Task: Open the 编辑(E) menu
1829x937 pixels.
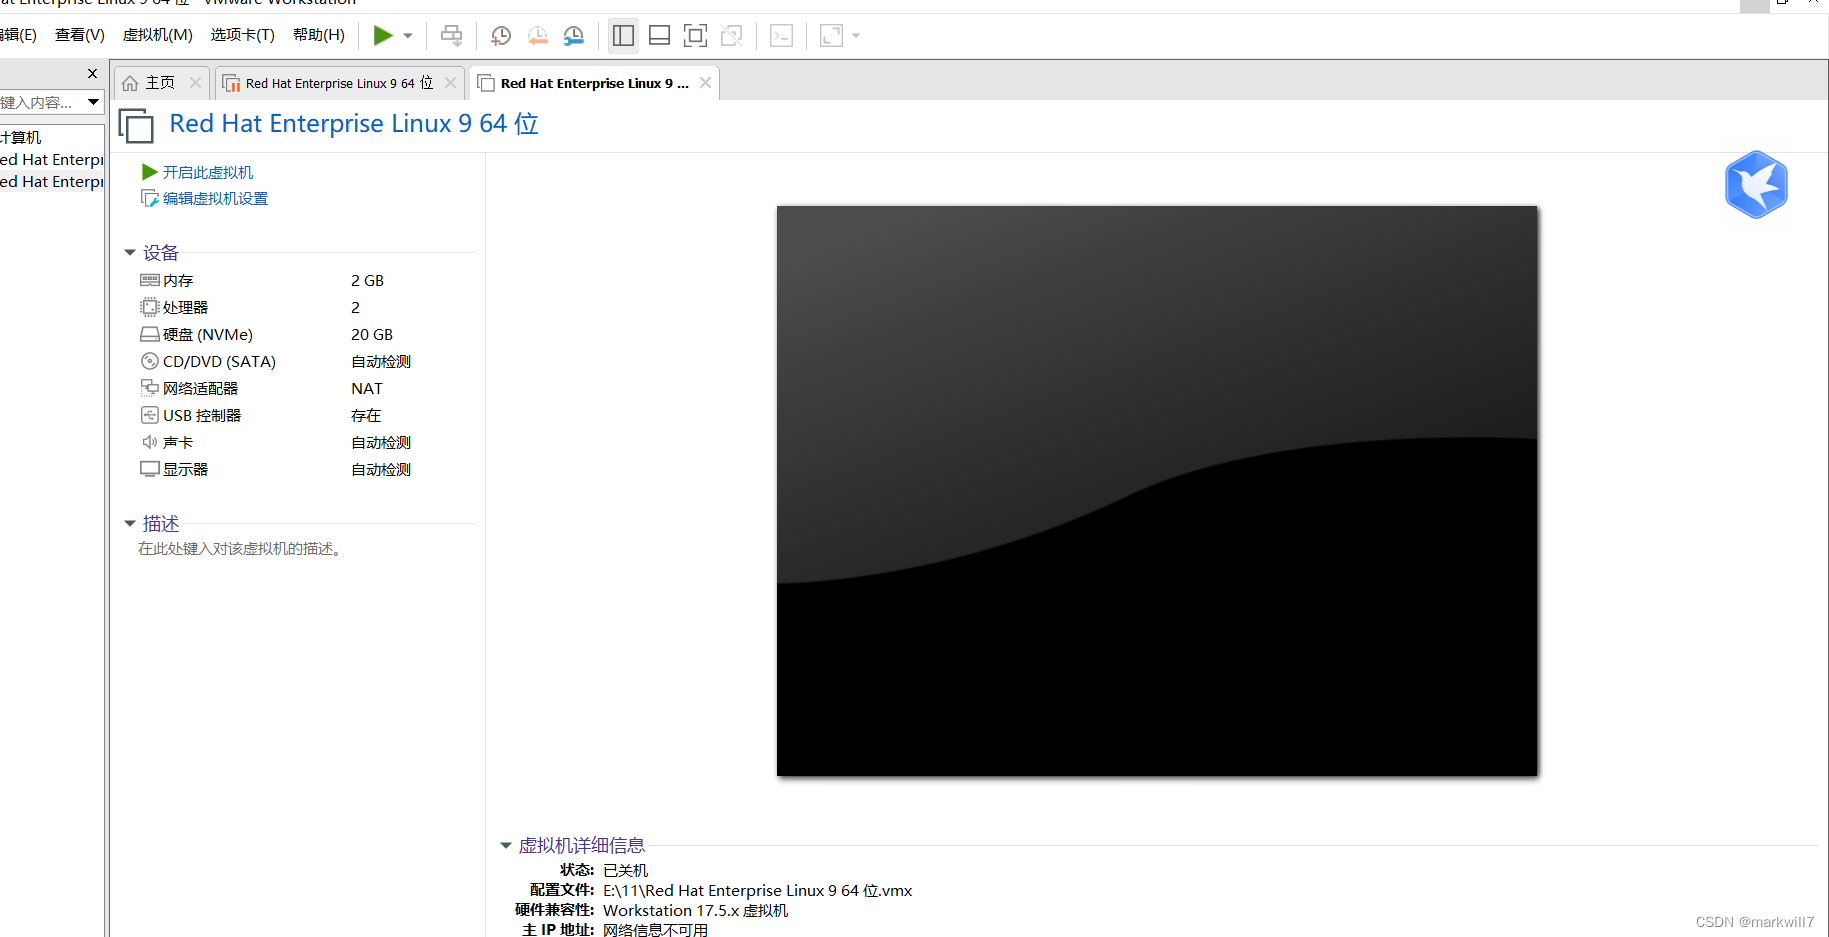Action: (18, 35)
